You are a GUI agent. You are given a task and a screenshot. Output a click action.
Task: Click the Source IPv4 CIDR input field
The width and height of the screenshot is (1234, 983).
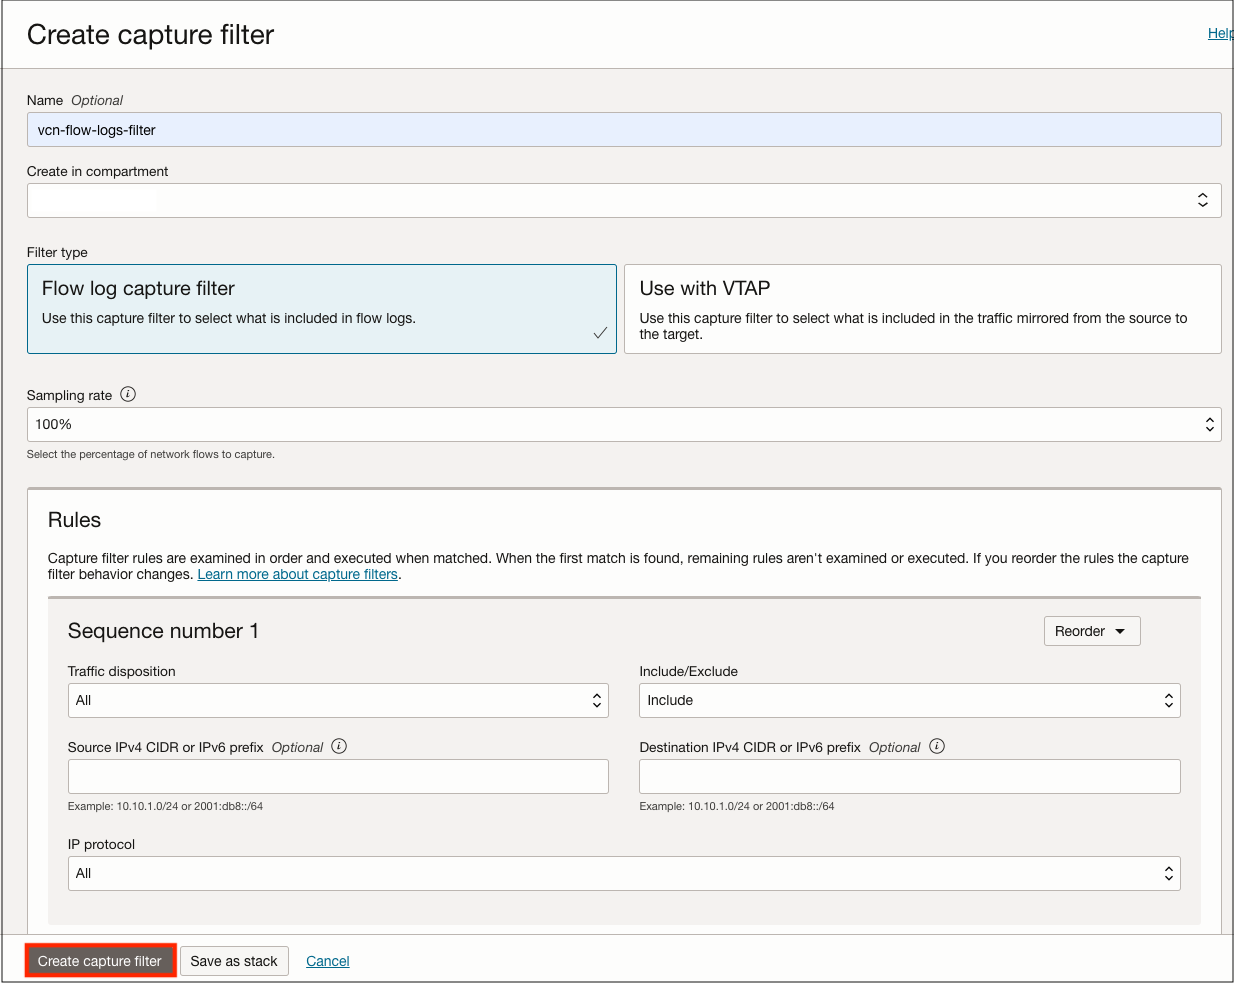click(x=337, y=777)
